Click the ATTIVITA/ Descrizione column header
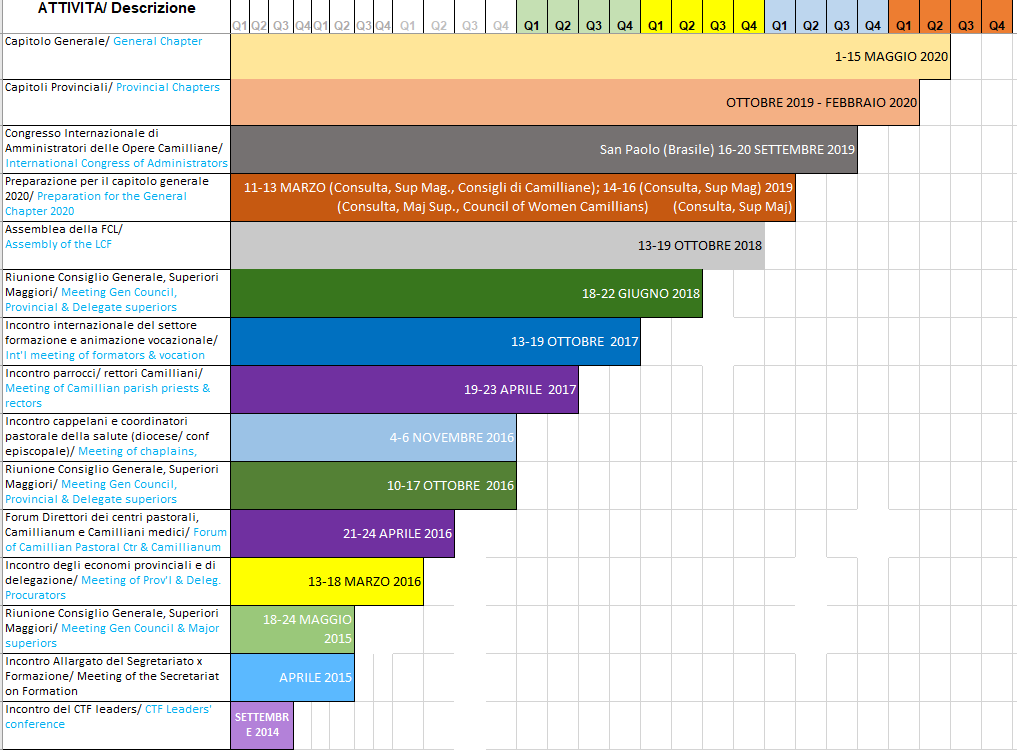 point(116,9)
